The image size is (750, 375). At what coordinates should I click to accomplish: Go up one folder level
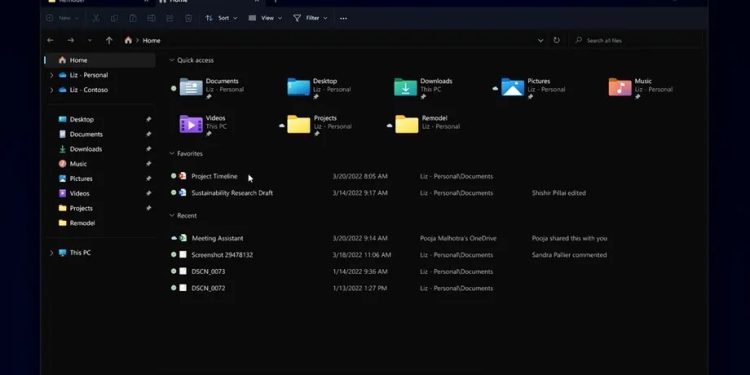109,41
